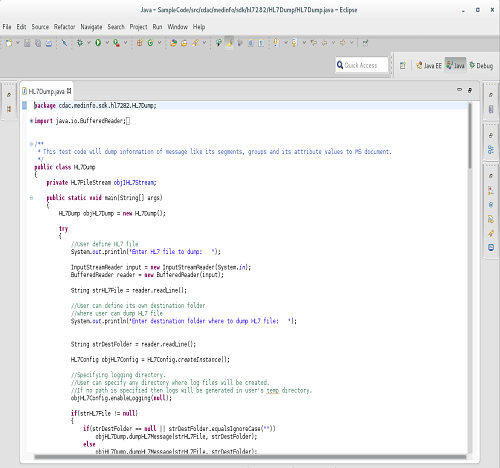
Task: Click the Save icon in toolbar
Action: point(27,43)
